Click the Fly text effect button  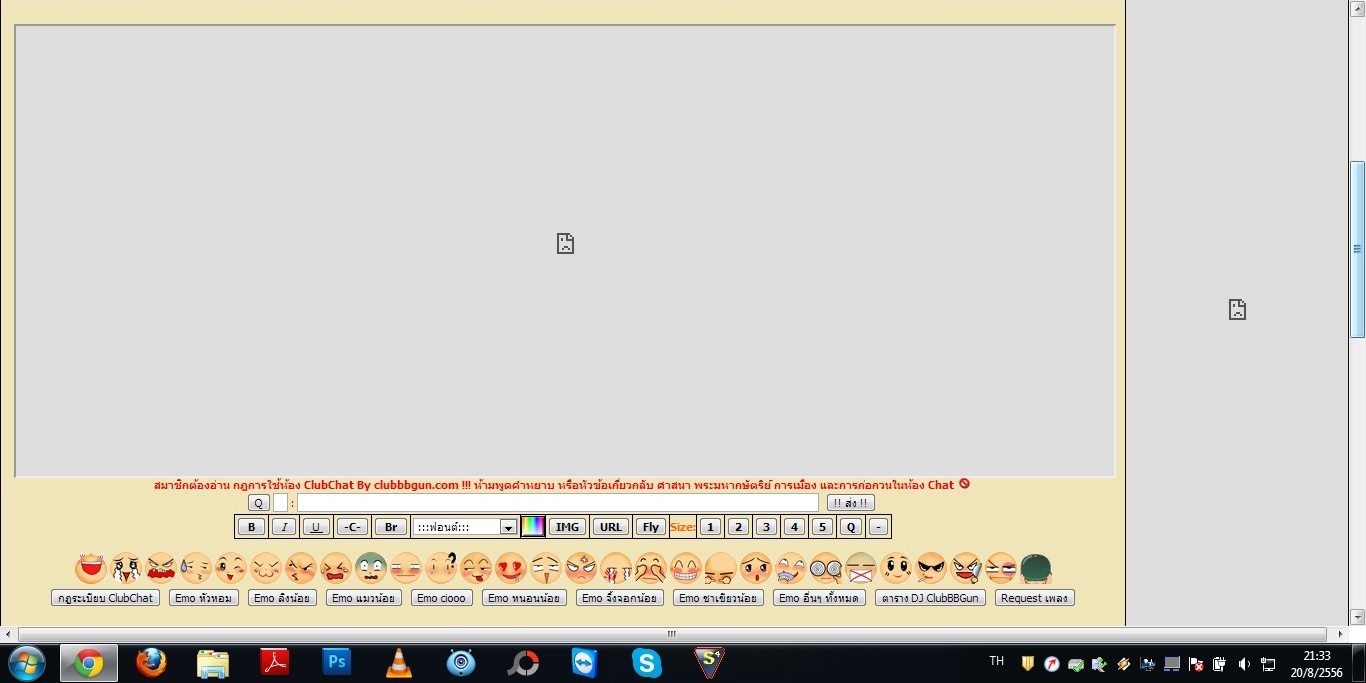tap(651, 527)
